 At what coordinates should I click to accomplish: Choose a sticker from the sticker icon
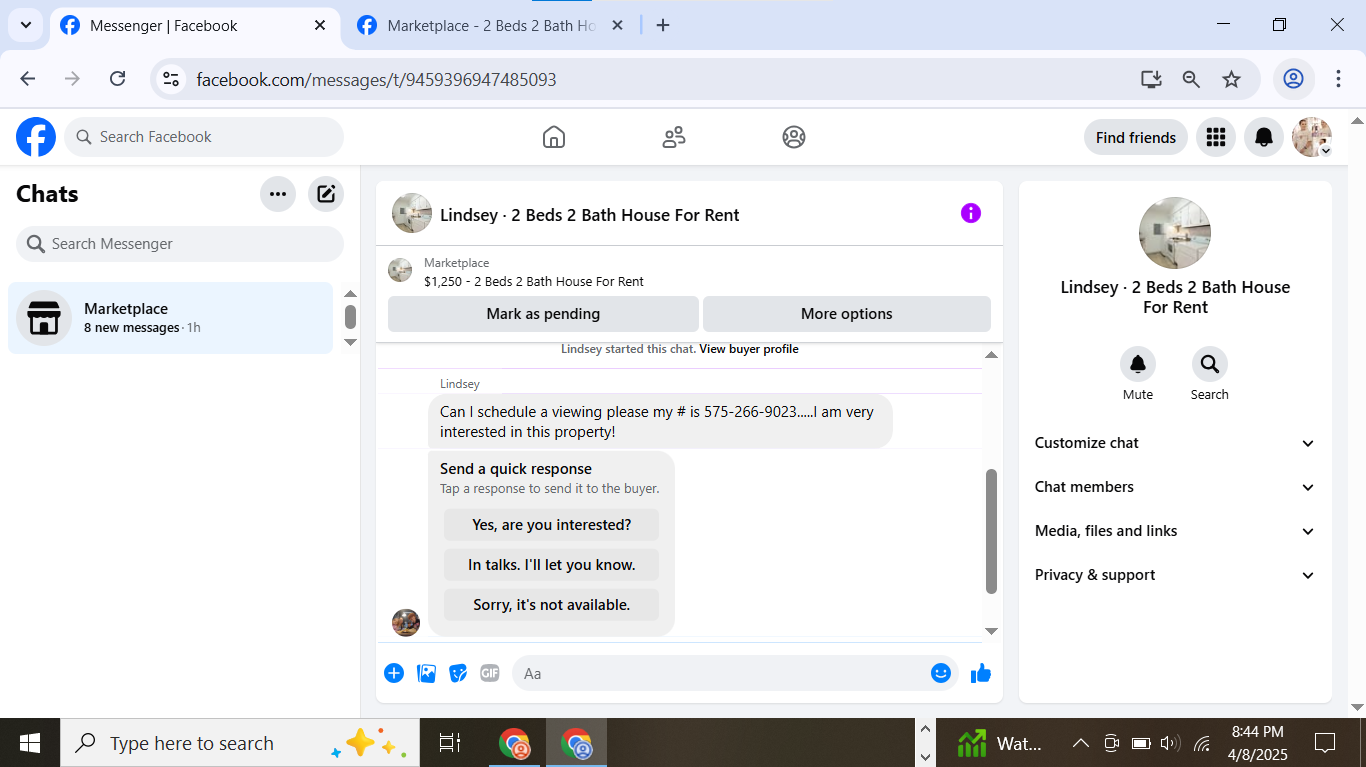[458, 673]
